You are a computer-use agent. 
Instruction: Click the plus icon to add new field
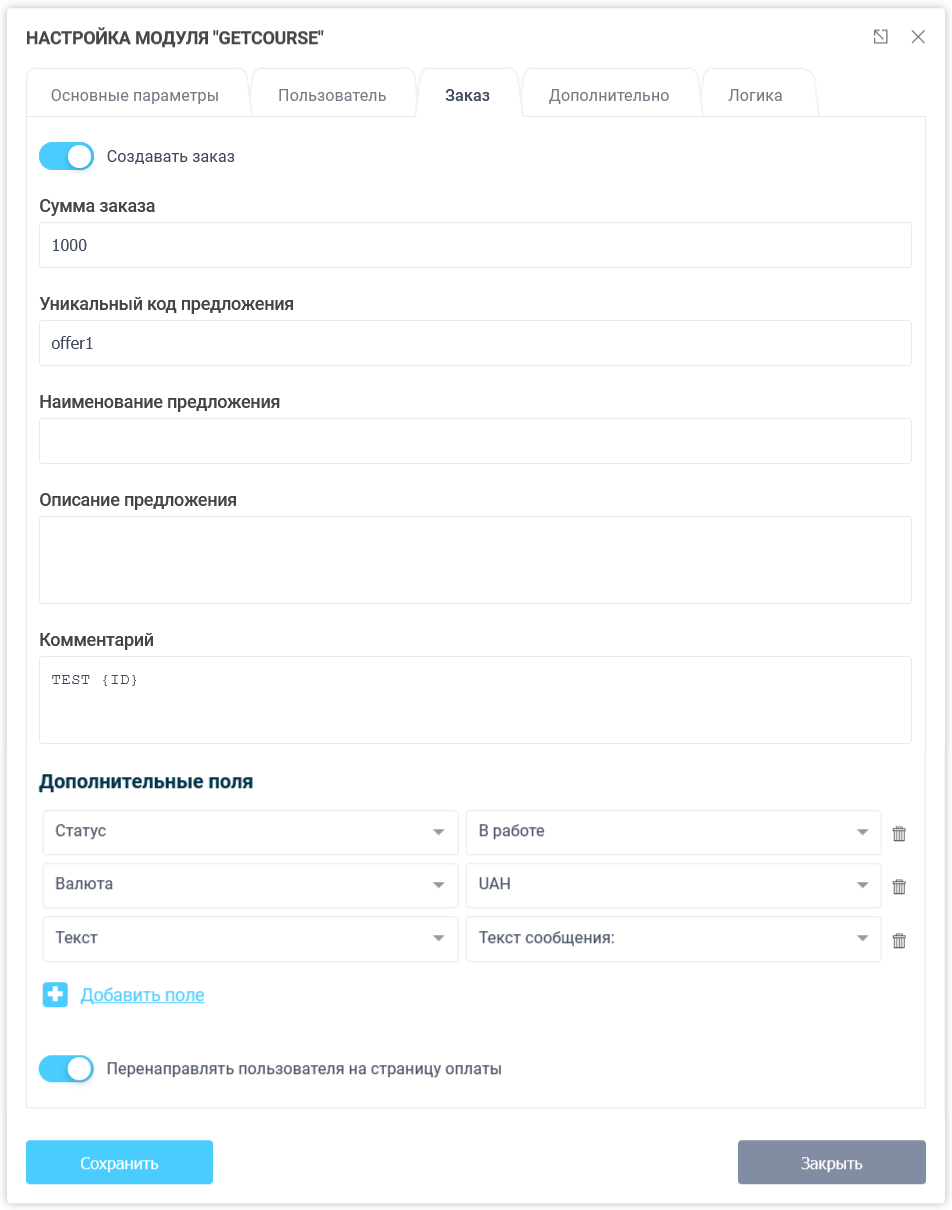pos(55,995)
